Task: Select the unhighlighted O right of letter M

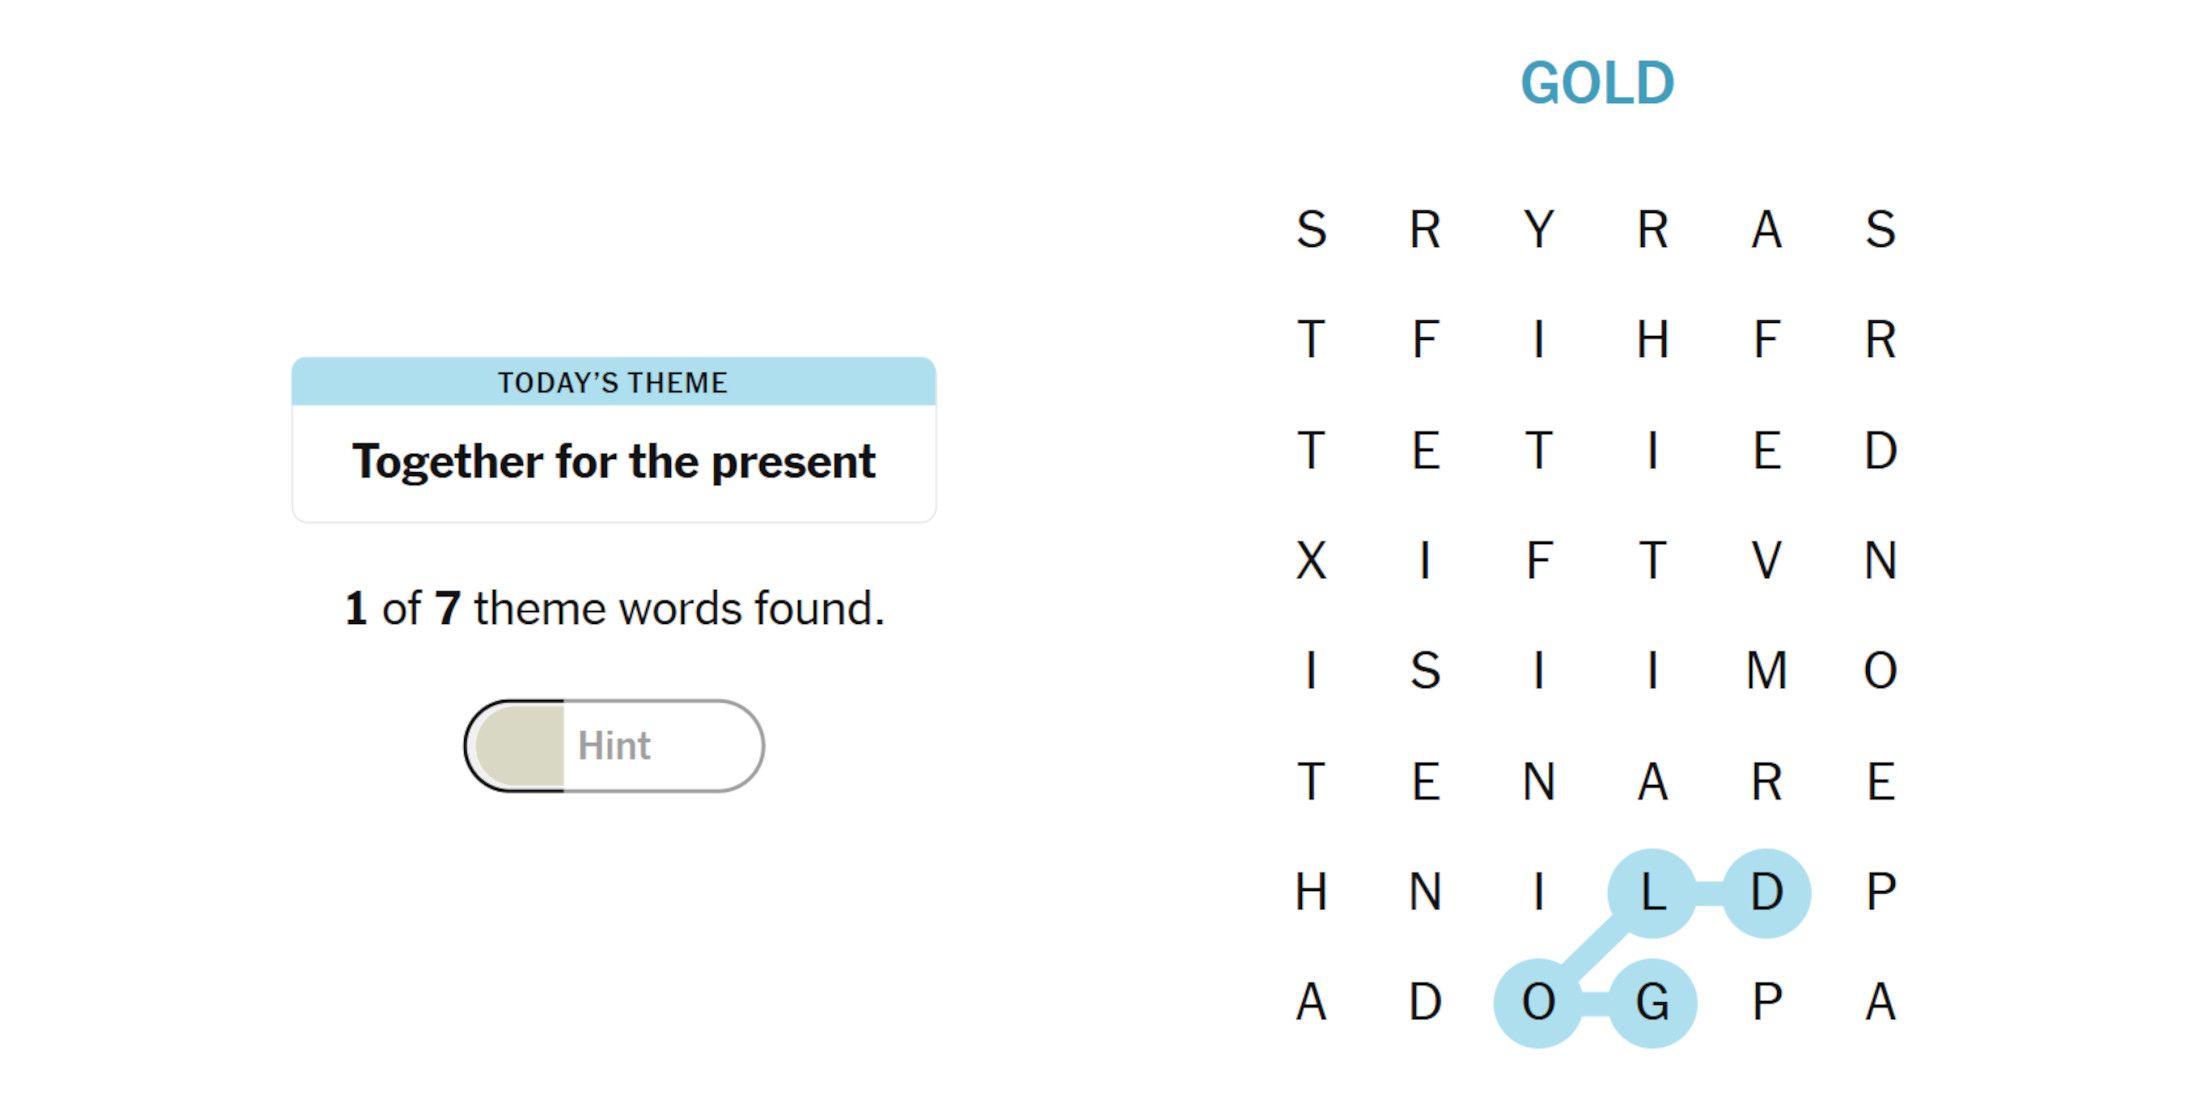Action: pos(1881,670)
